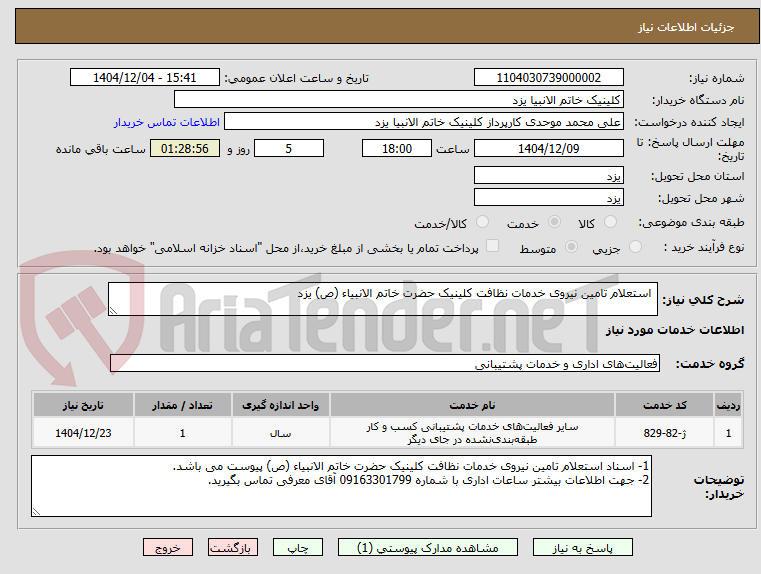Click the اطلاعات خدمات مورد نیاز heading
Screen dimensions: 761x574
675,330
